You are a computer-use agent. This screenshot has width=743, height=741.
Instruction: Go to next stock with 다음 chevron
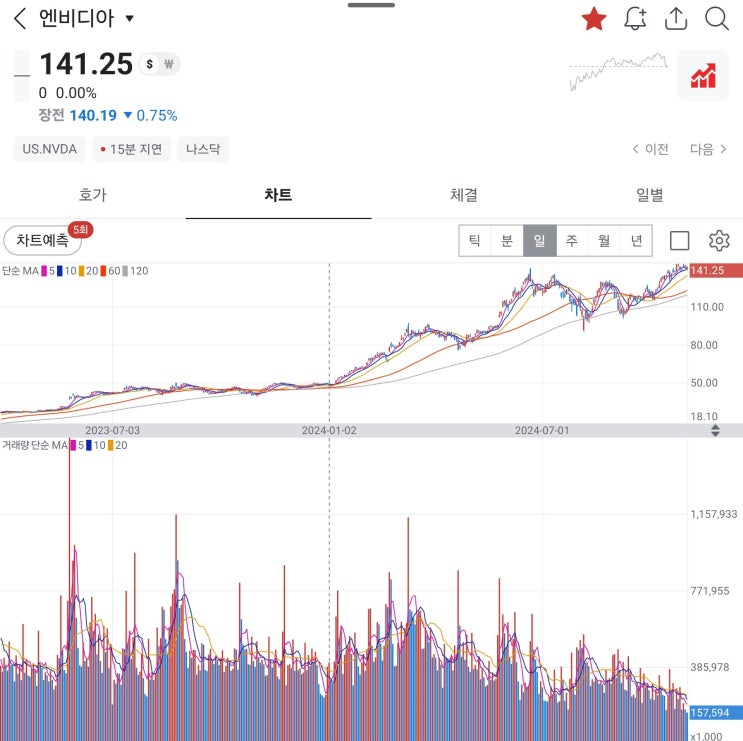pos(708,149)
